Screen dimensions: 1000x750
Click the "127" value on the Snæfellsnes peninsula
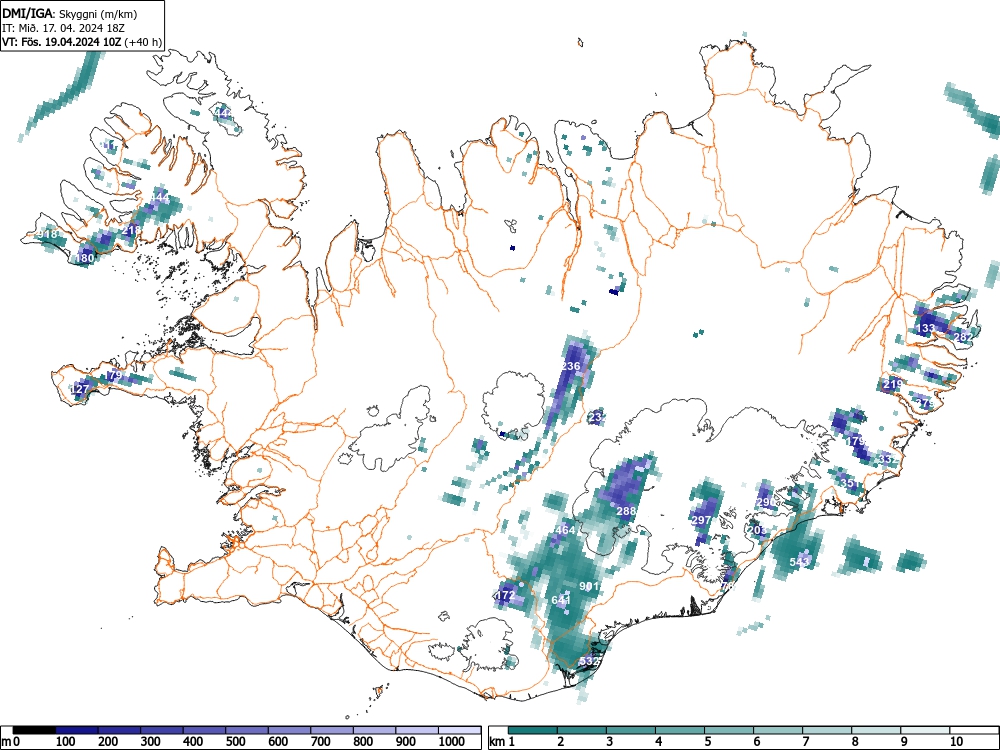click(80, 388)
